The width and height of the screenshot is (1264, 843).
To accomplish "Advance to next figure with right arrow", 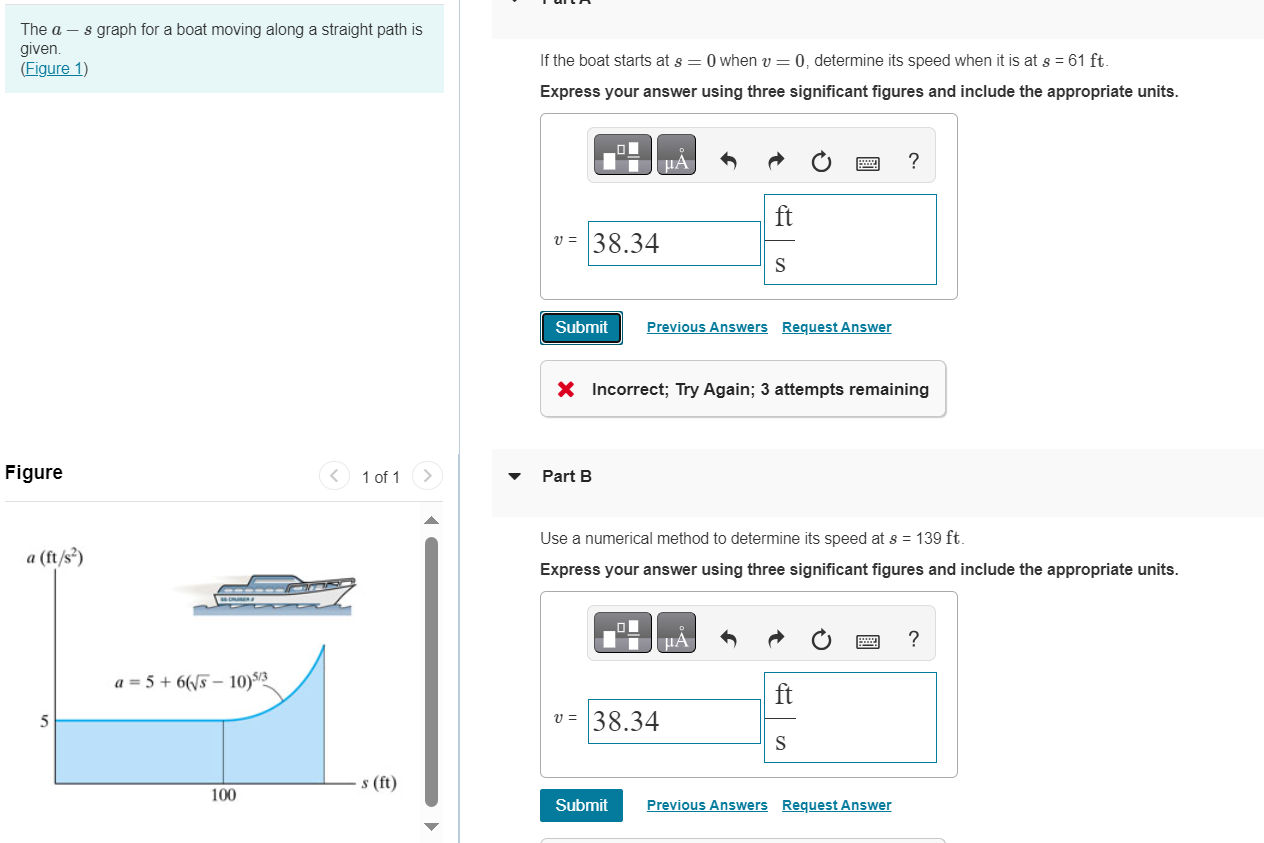I will [427, 476].
